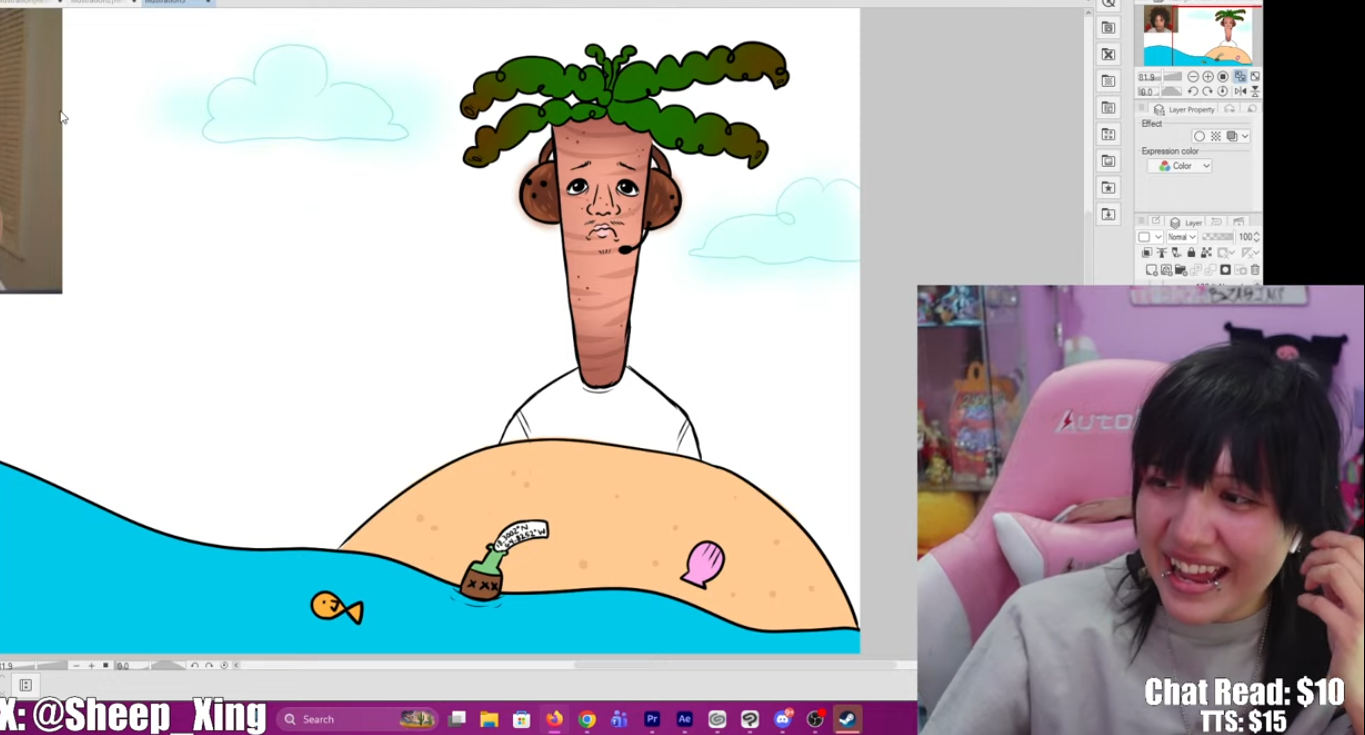1365x735 pixels.
Task: Open Task View on the taskbar
Action: pos(457,719)
